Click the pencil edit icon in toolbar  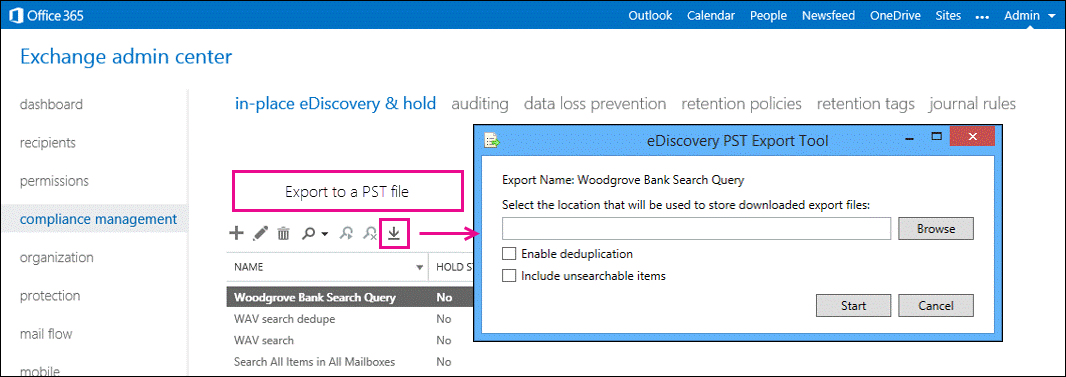click(x=260, y=234)
